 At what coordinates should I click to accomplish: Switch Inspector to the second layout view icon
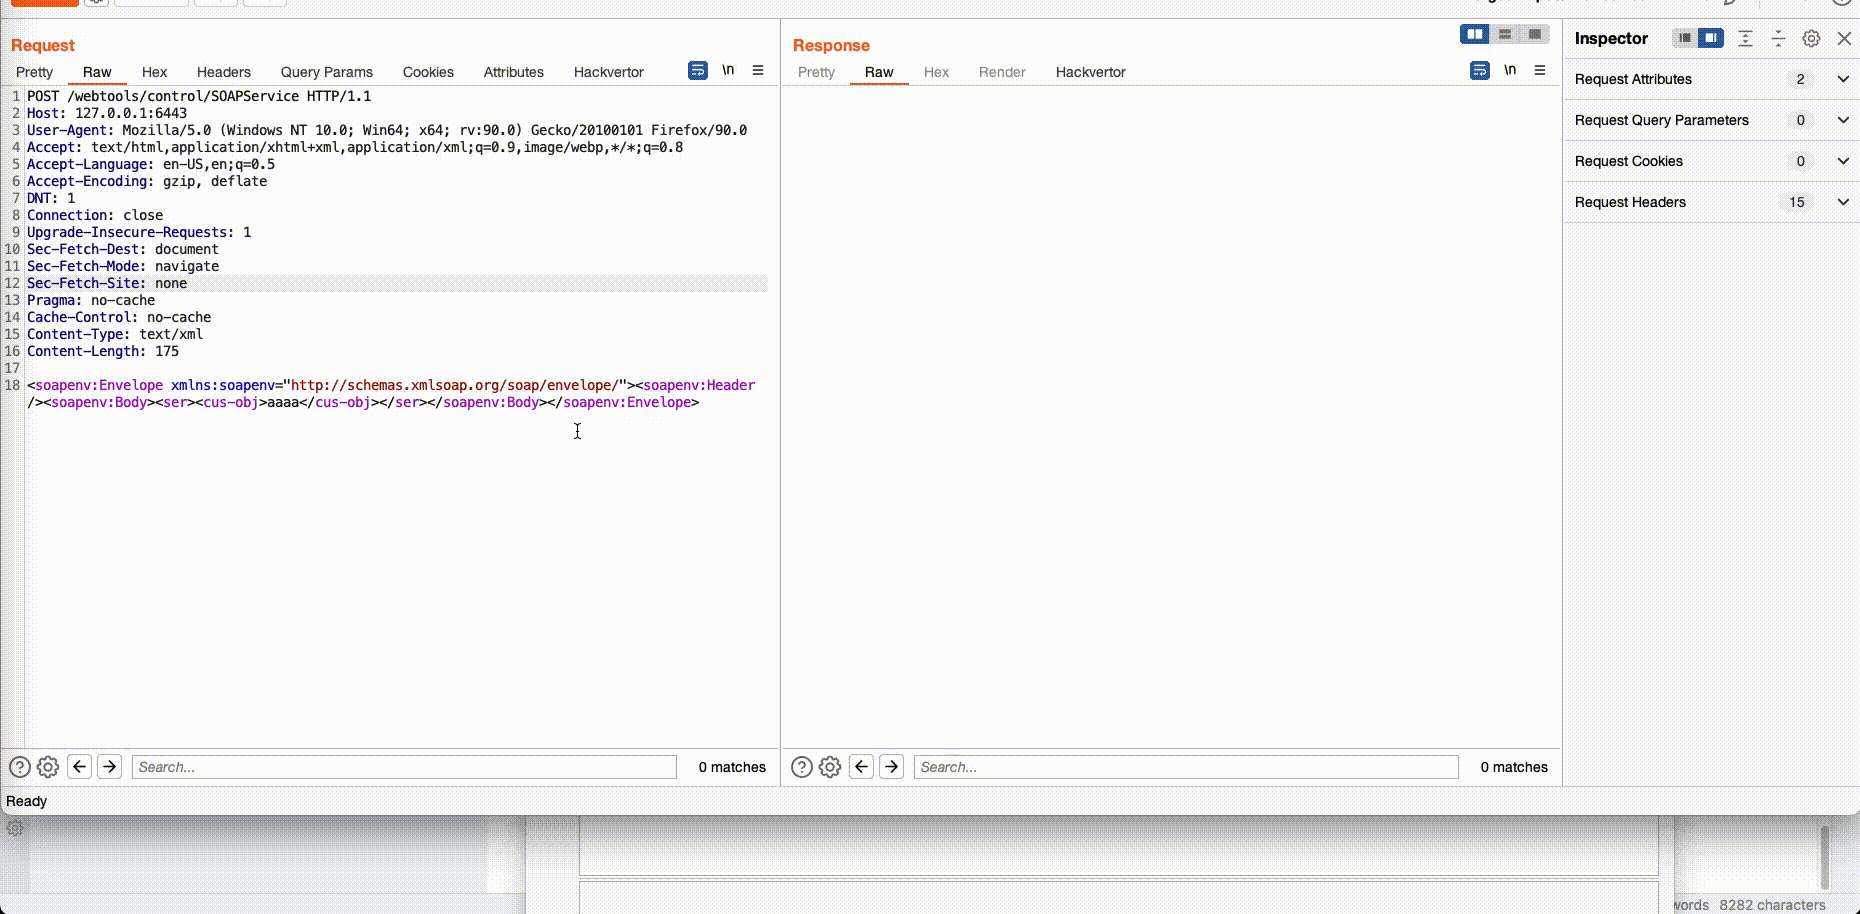click(1711, 38)
